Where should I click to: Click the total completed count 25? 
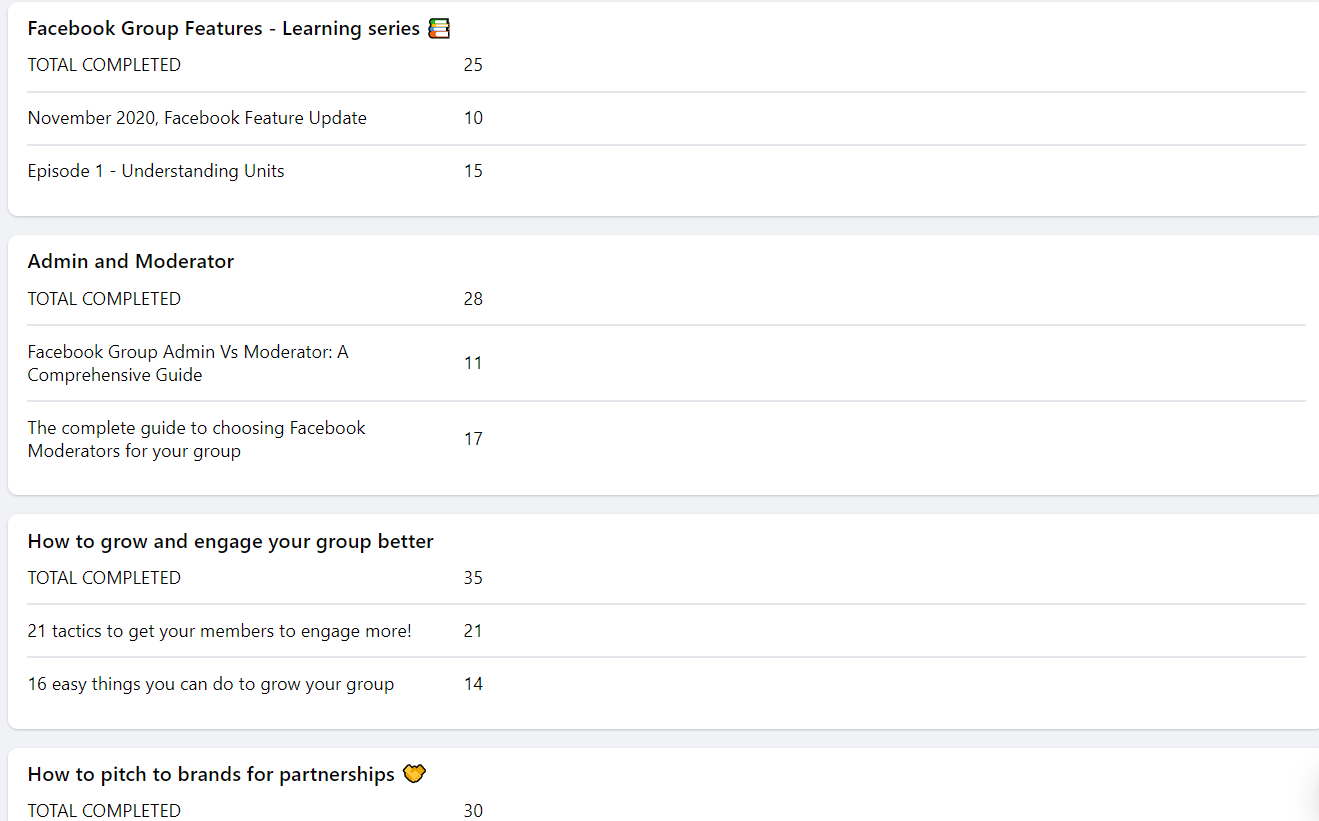473,65
